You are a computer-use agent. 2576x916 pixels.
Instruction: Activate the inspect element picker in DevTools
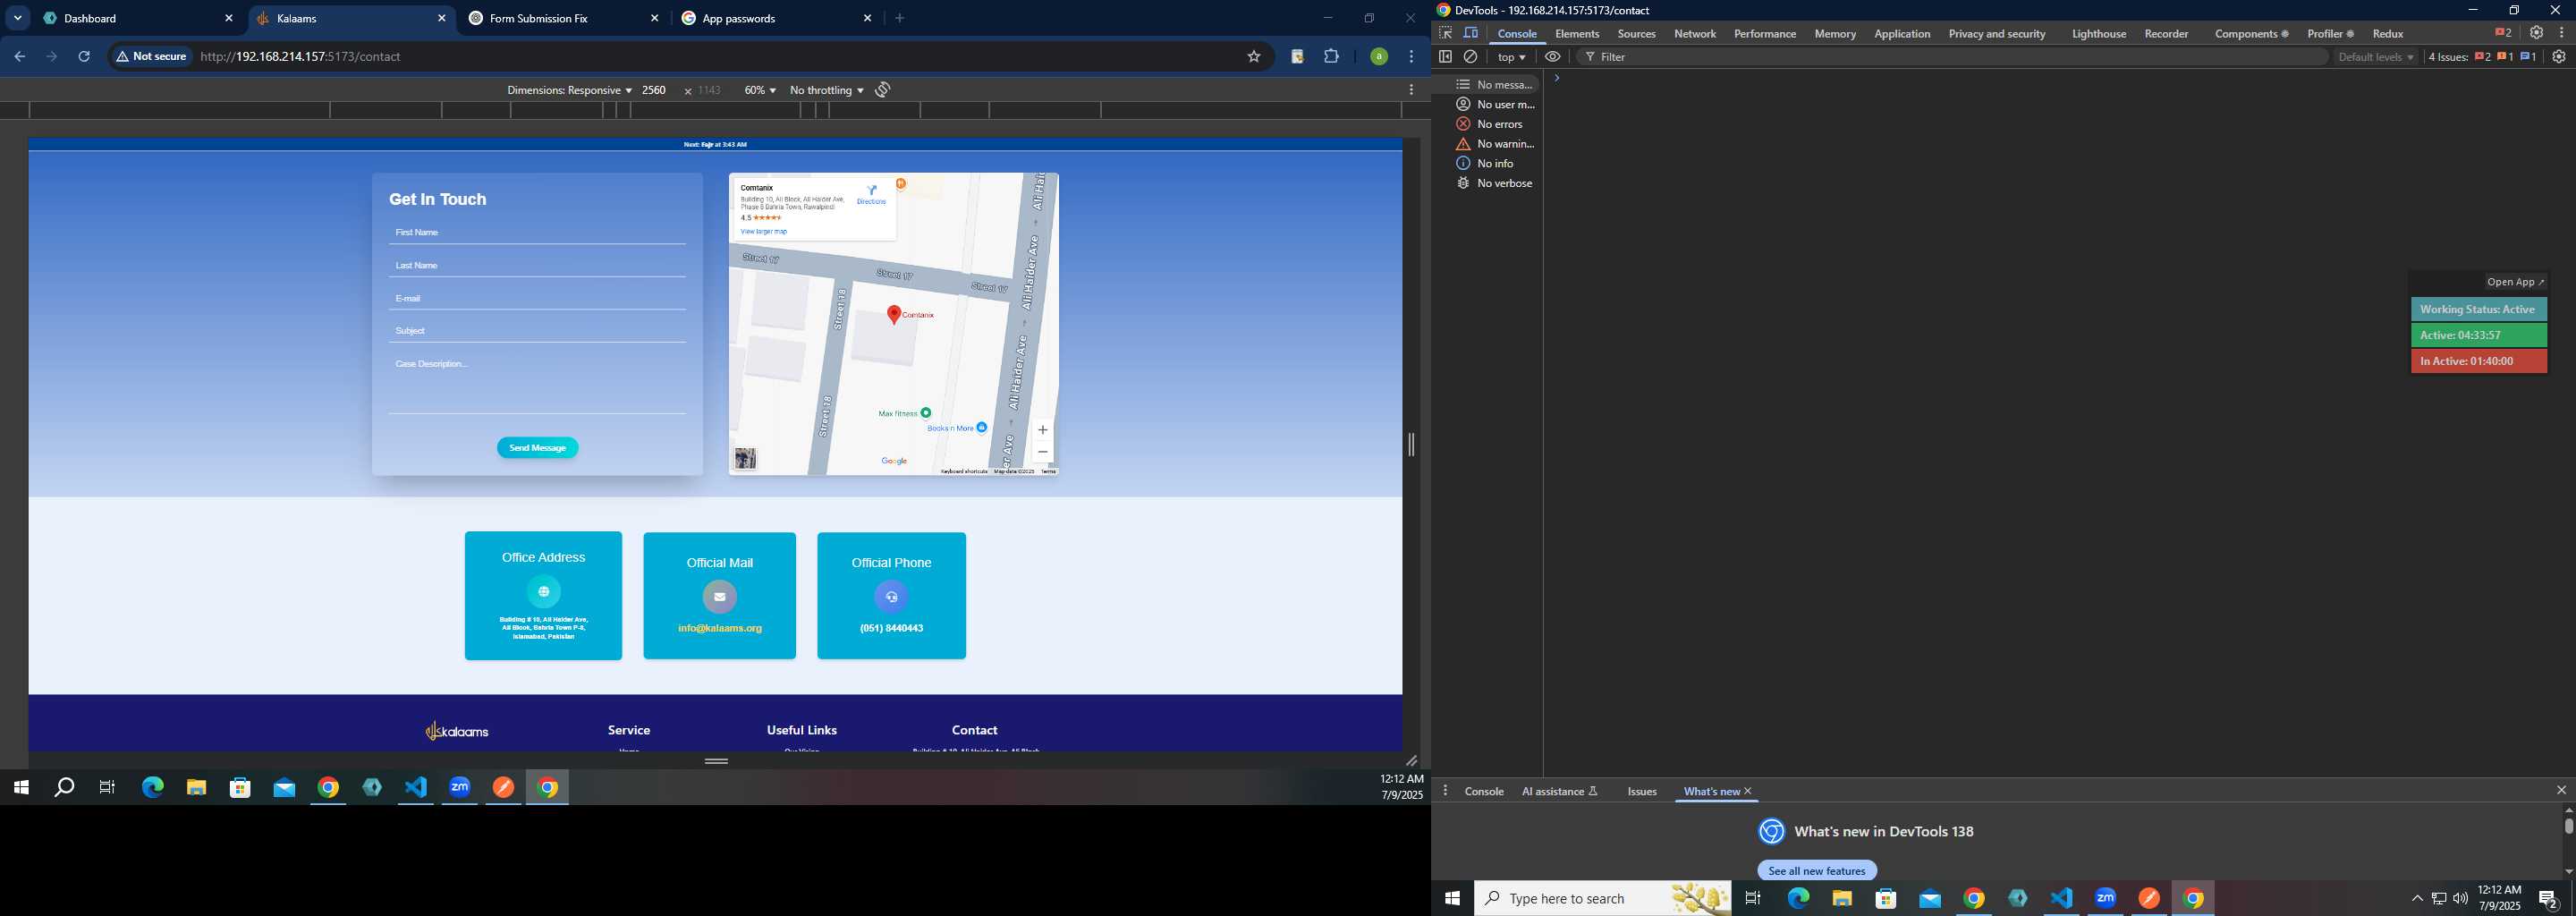(x=1445, y=33)
